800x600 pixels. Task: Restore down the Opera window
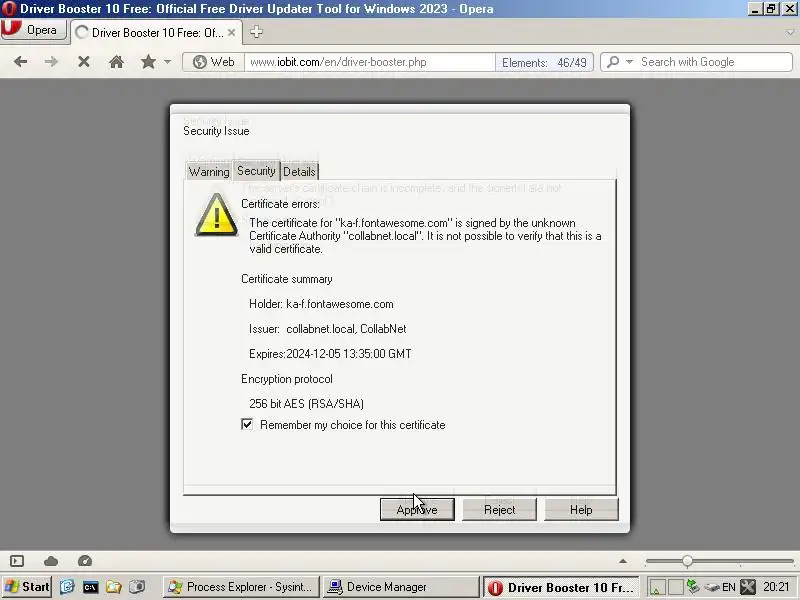tap(771, 9)
